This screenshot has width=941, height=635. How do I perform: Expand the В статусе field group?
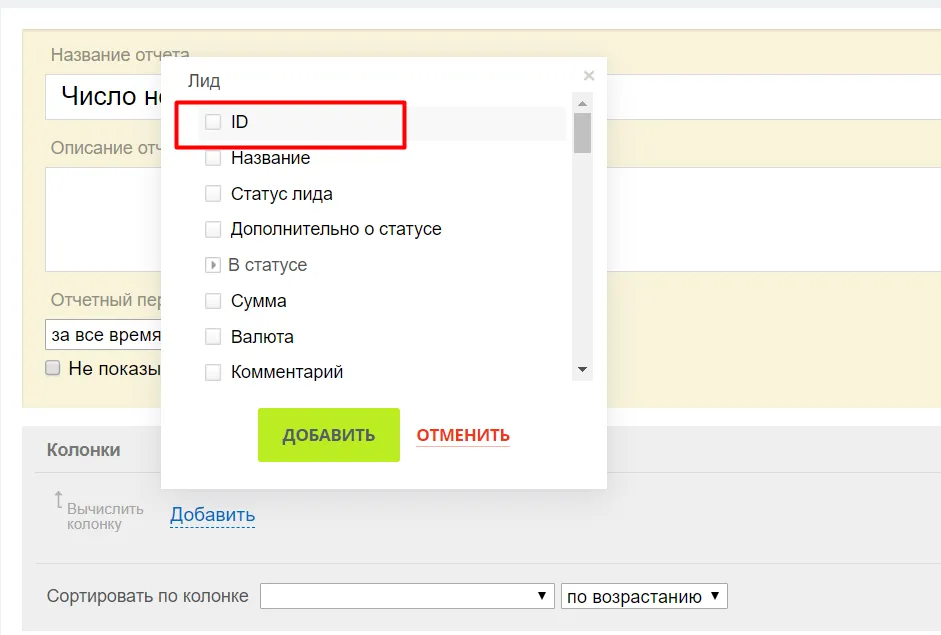coord(212,264)
